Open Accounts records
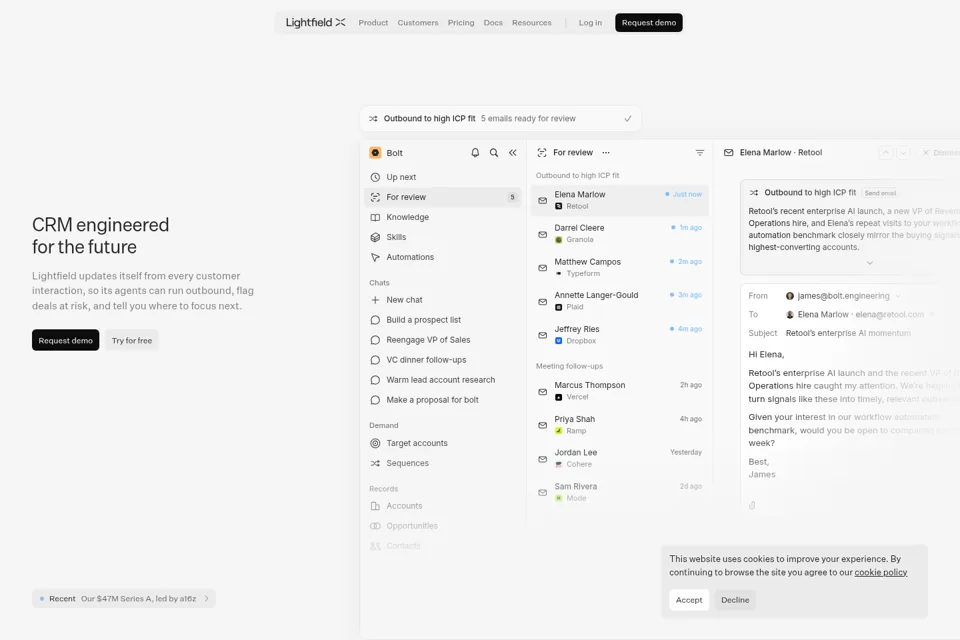The width and height of the screenshot is (960, 640). coord(443,506)
